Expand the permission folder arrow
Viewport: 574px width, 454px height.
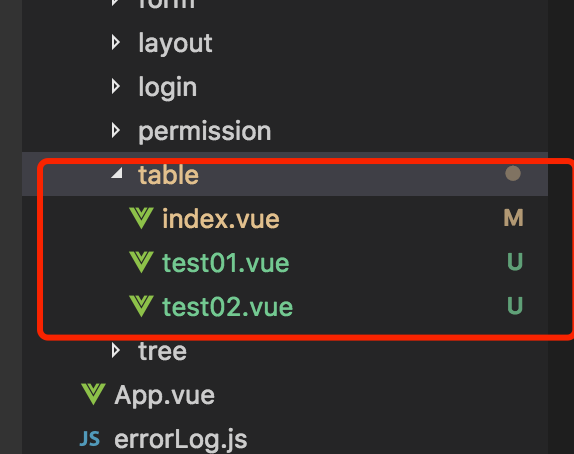(116, 131)
